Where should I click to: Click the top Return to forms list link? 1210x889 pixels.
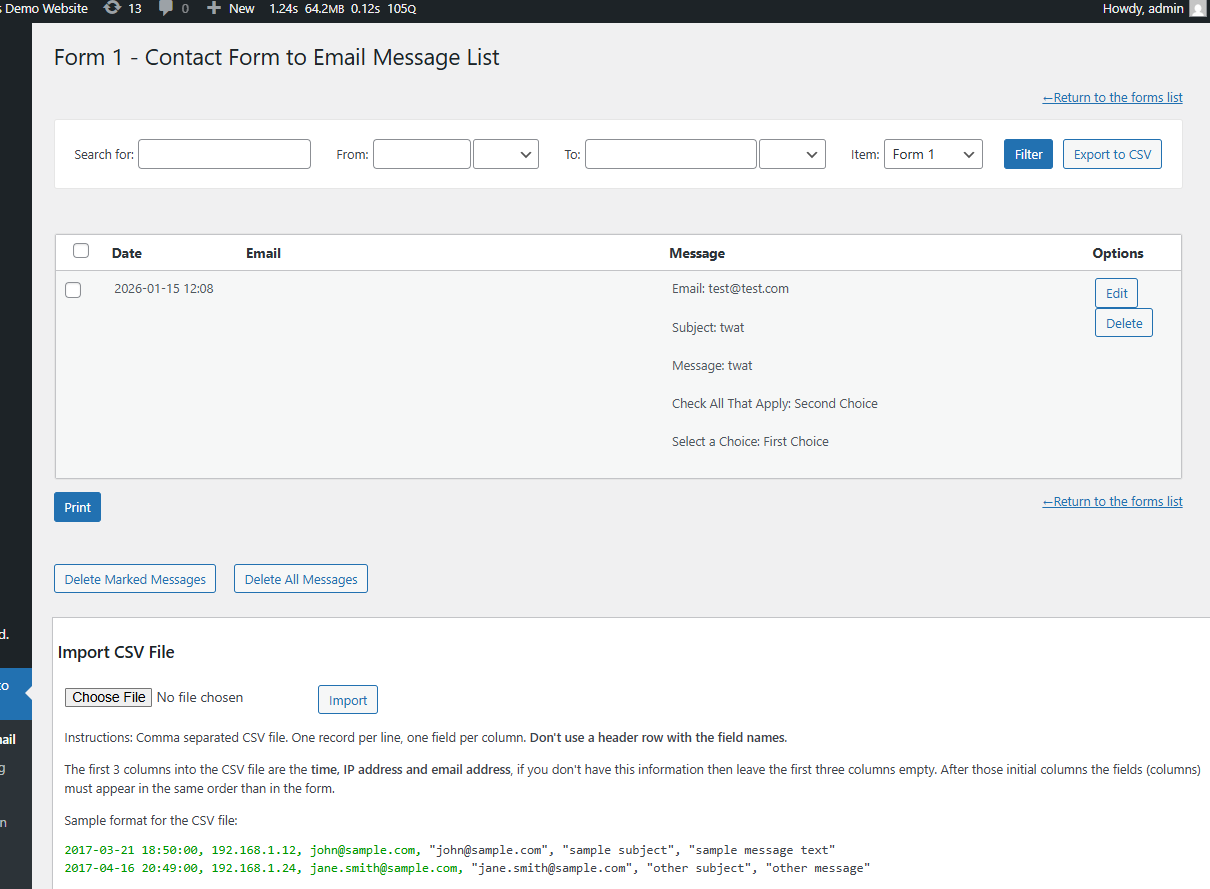(x=1112, y=98)
